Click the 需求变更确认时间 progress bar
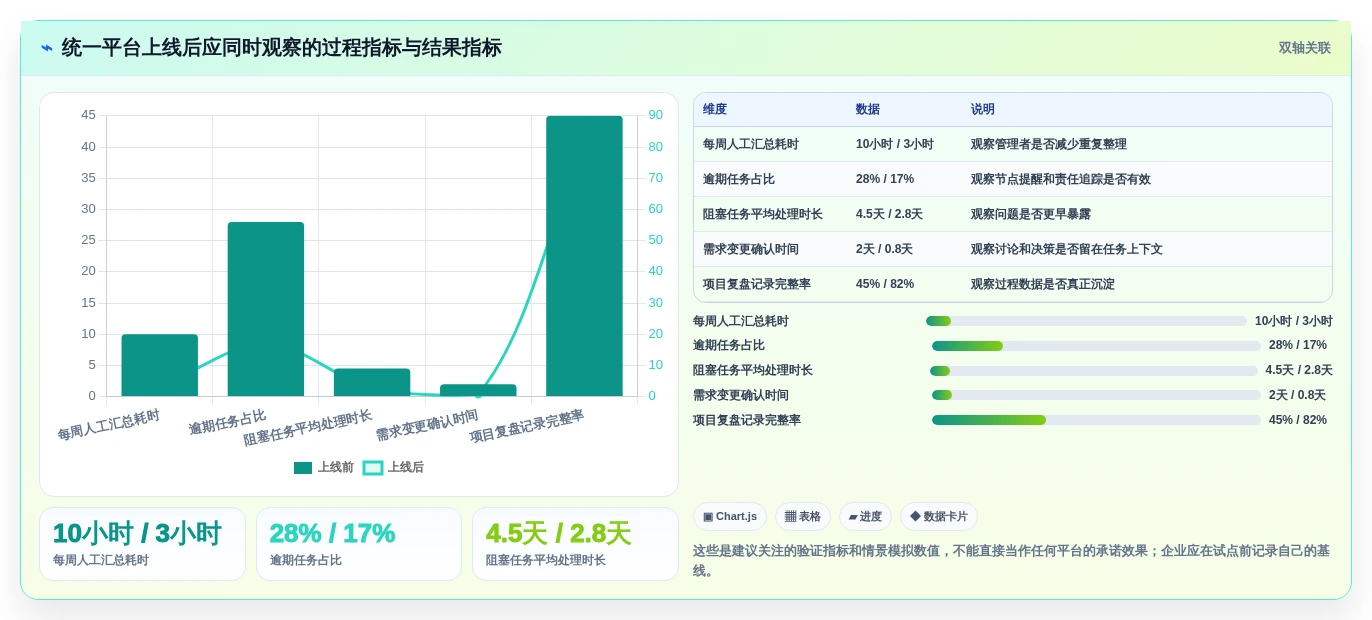This screenshot has height=620, width=1372. click(1096, 395)
